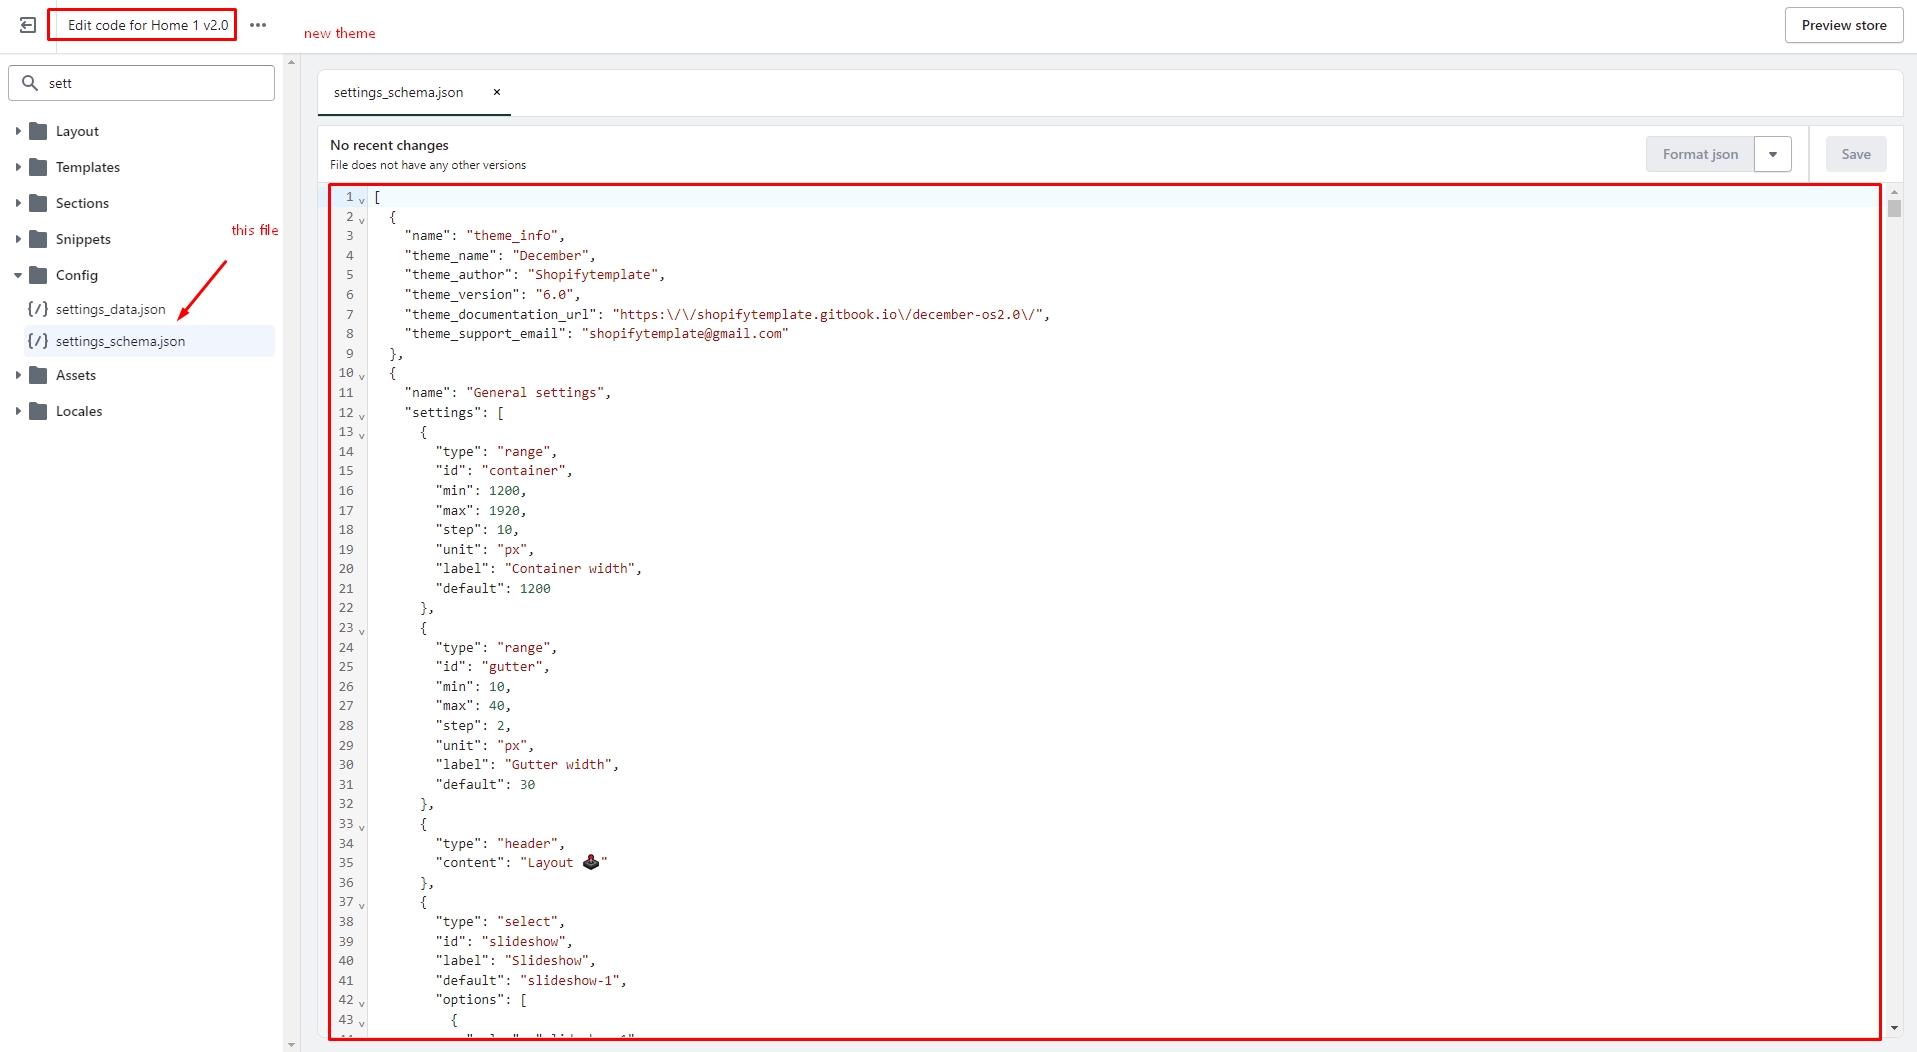The height and width of the screenshot is (1052, 1917).
Task: Click the Layout folder icon
Action: 39,131
